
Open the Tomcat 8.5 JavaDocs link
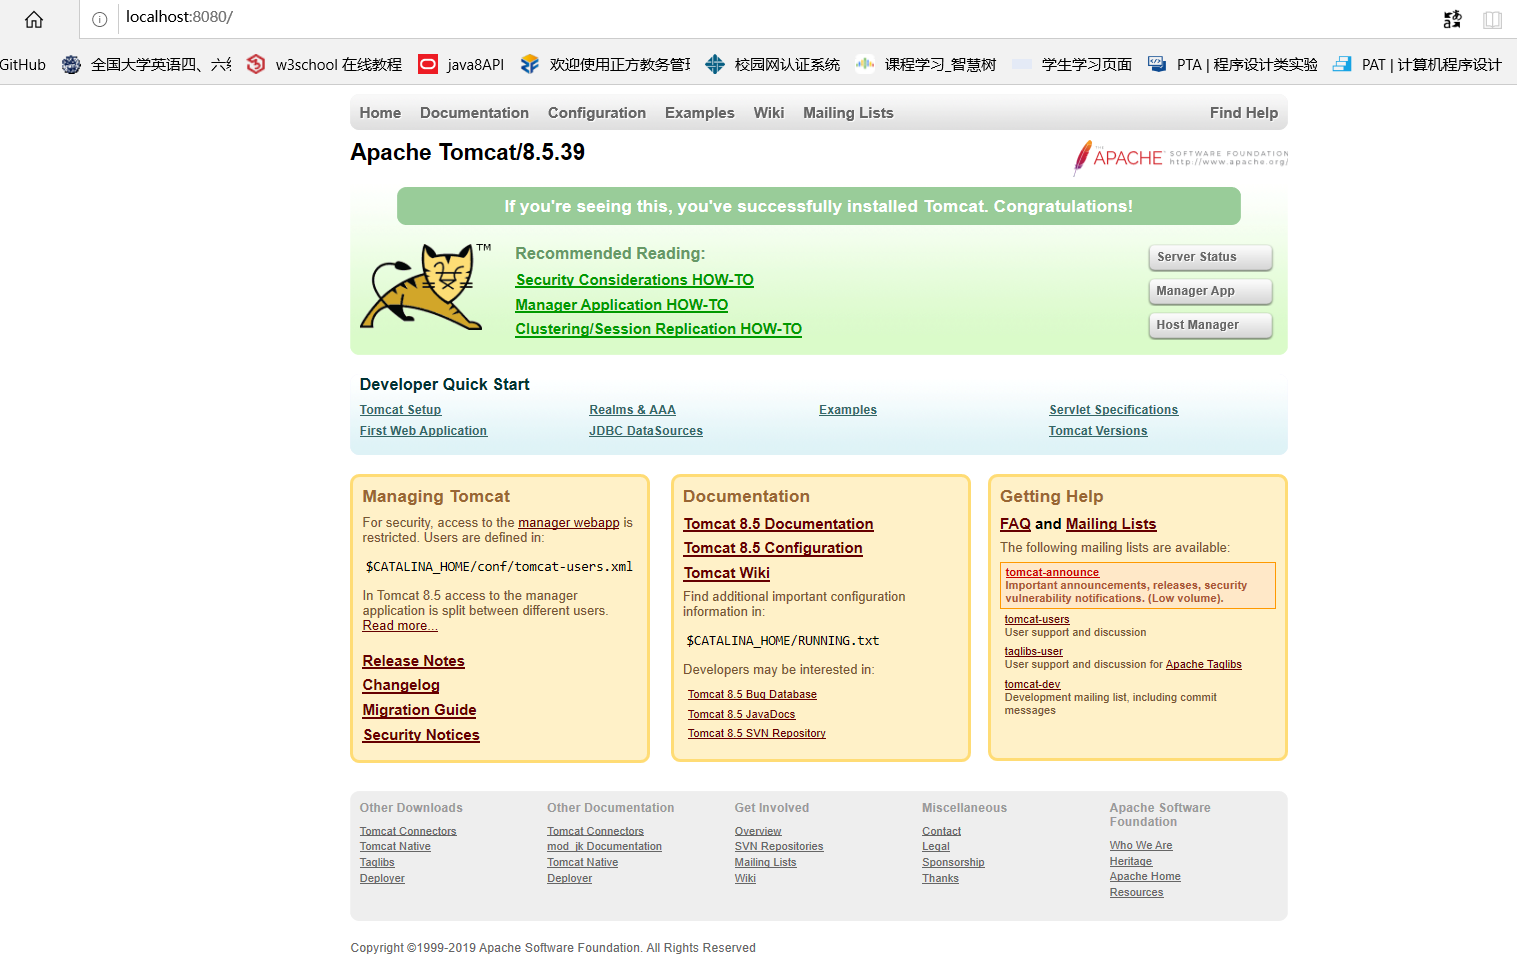click(741, 715)
